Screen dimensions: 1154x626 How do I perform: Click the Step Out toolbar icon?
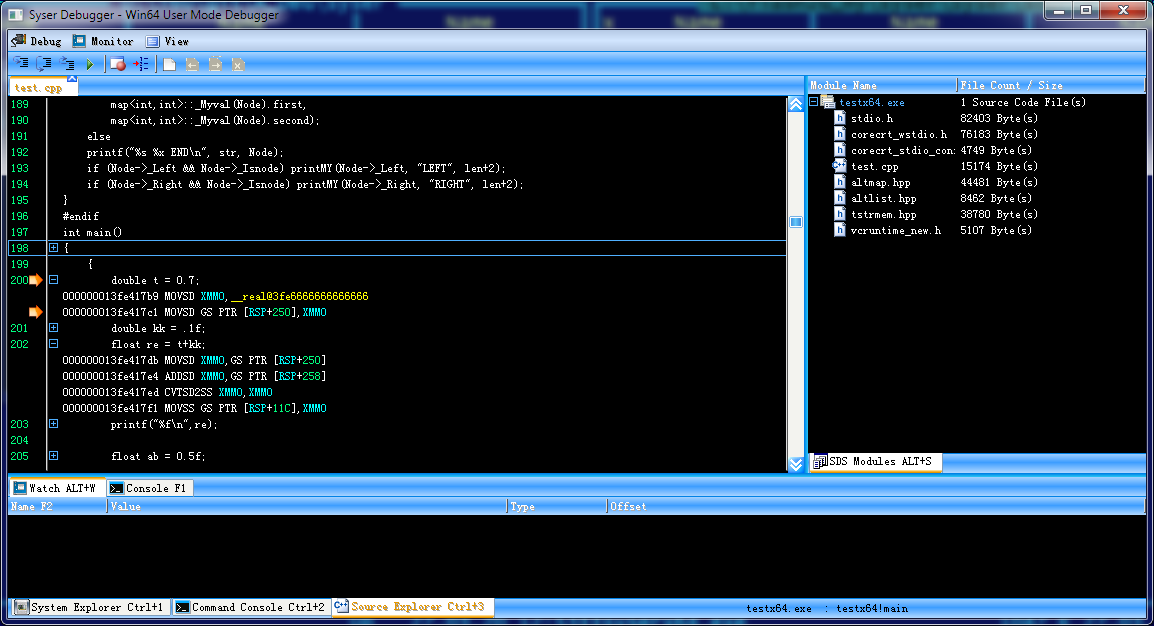click(67, 64)
